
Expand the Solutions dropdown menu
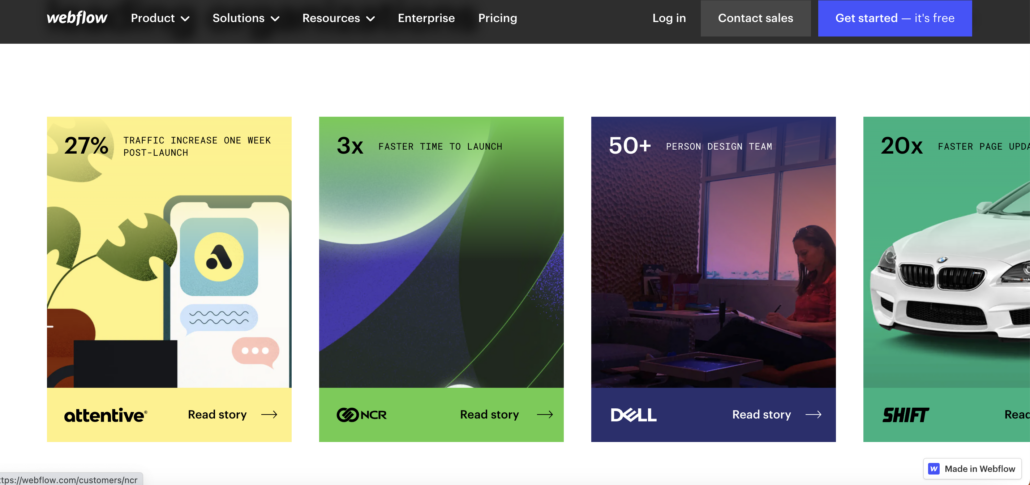(246, 18)
